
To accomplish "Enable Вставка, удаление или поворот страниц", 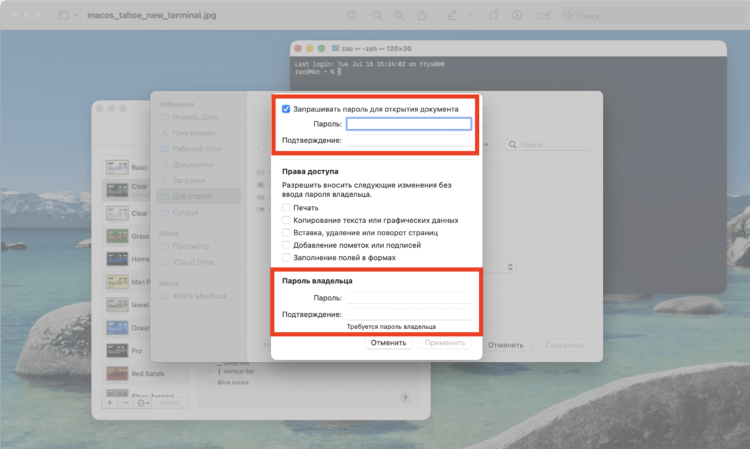I will click(286, 232).
